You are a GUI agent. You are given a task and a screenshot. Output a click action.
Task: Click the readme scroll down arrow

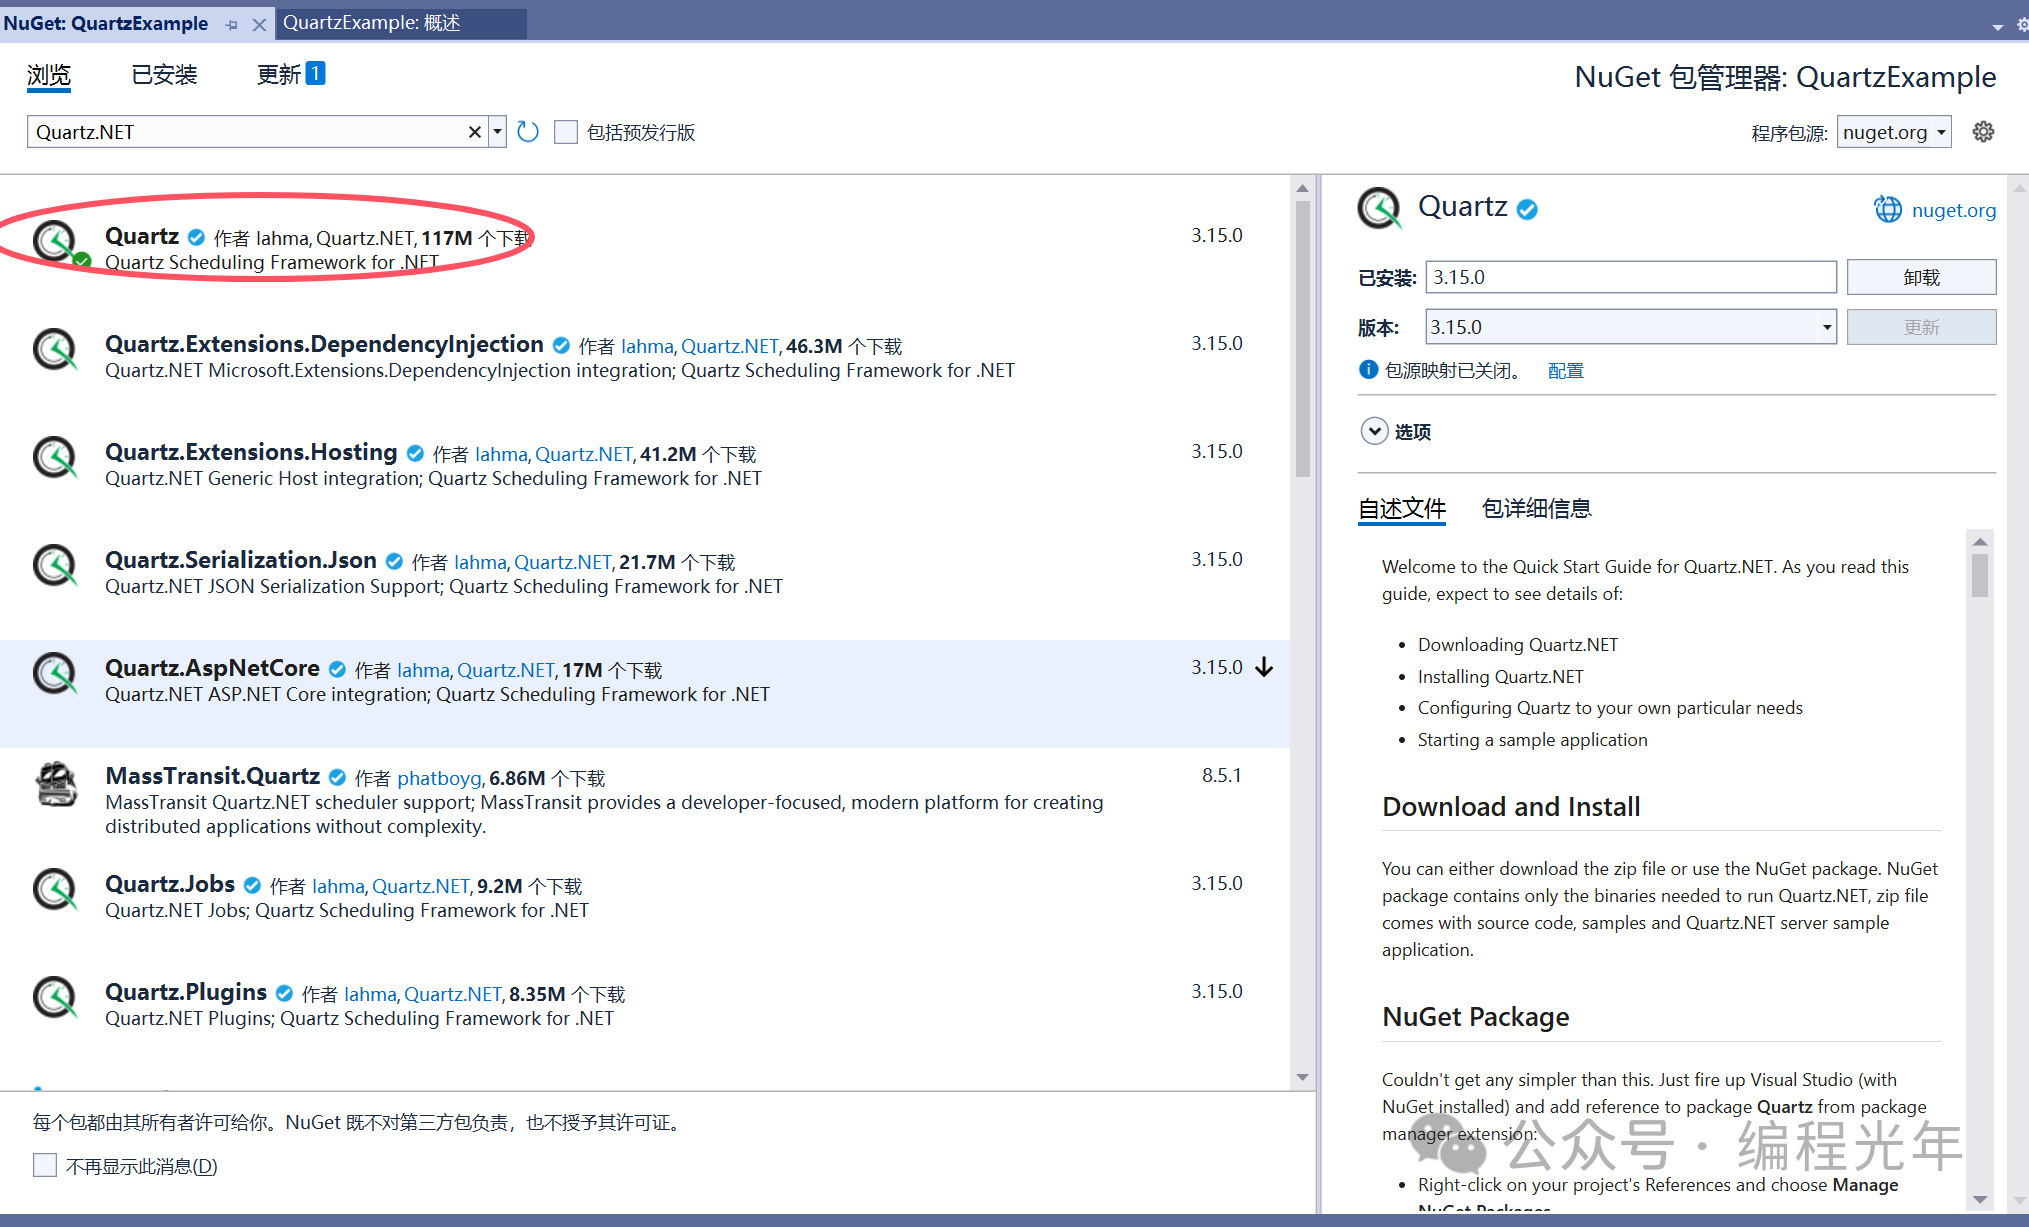tap(1980, 1199)
